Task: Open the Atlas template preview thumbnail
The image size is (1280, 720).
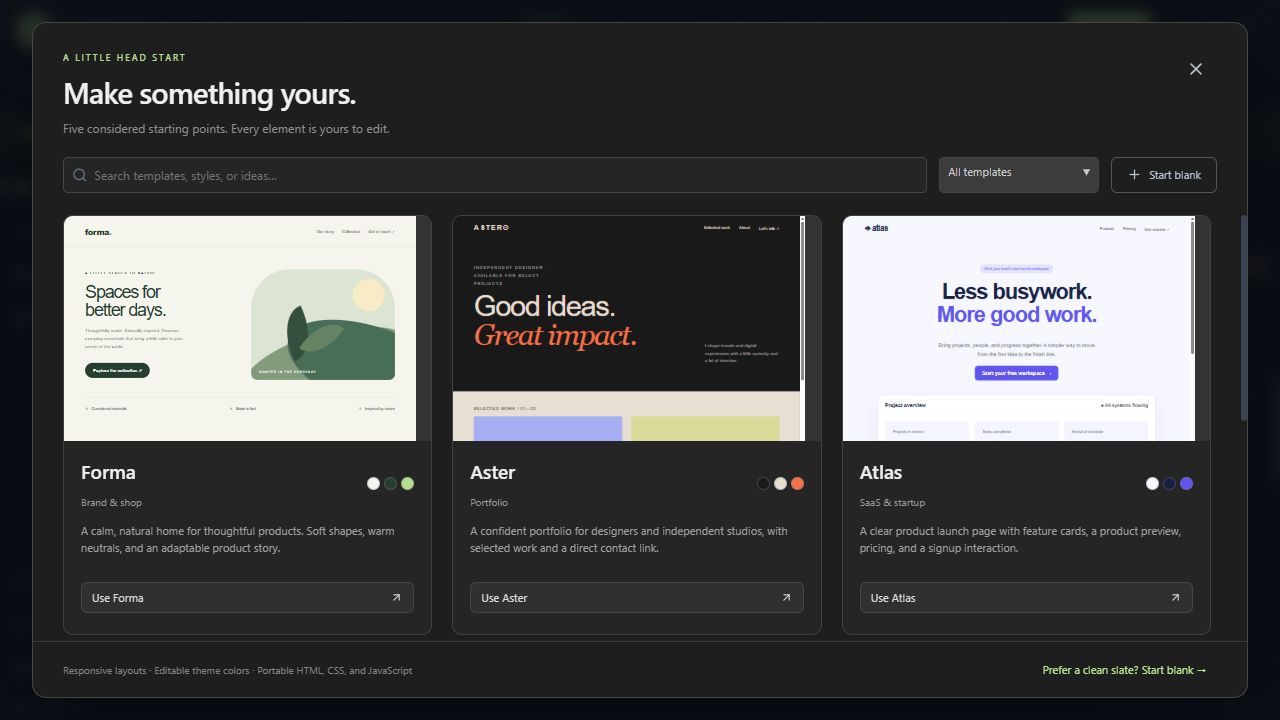Action: pyautogui.click(x=1026, y=328)
